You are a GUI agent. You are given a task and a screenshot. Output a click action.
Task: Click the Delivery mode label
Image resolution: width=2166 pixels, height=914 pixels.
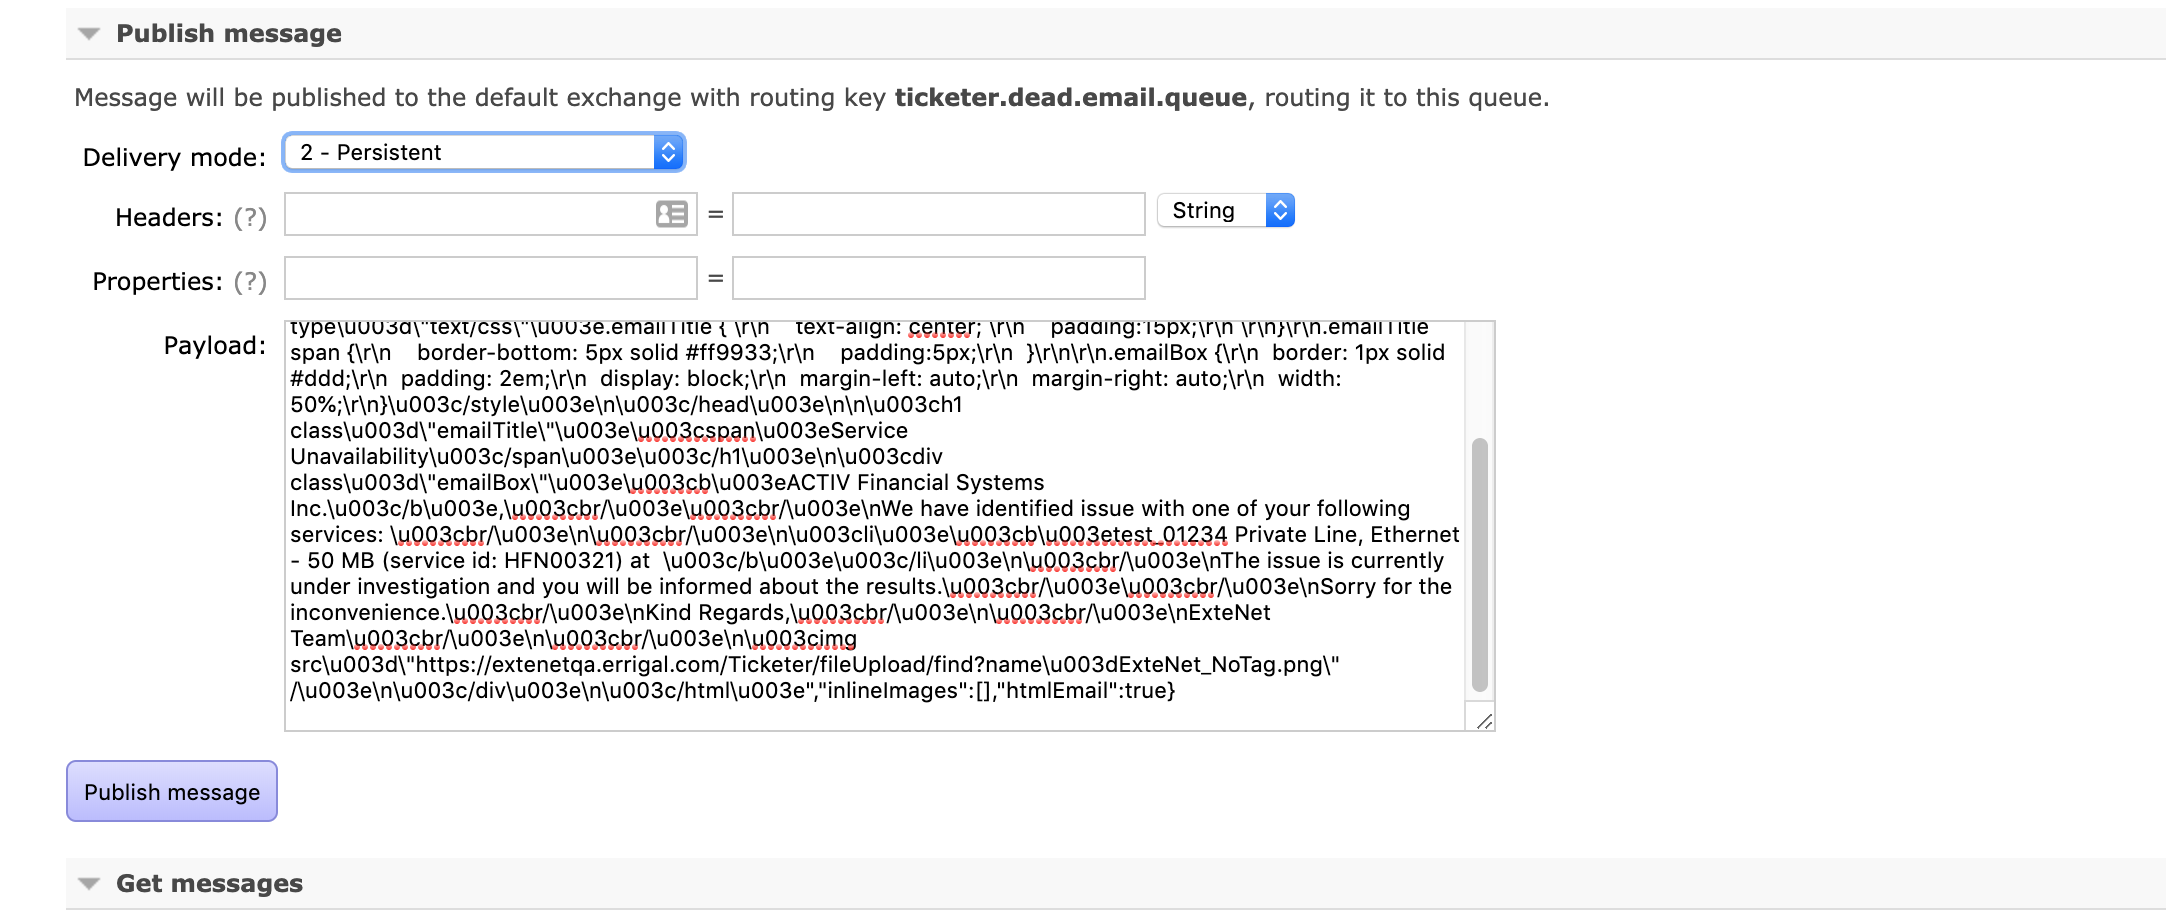[x=174, y=158]
